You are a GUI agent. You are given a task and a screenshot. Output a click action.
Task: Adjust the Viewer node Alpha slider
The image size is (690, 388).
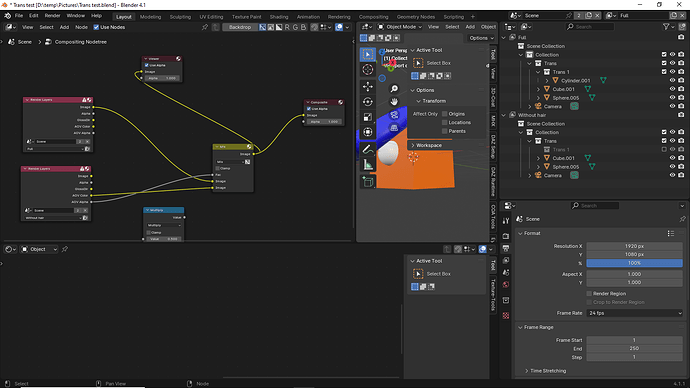(x=161, y=78)
